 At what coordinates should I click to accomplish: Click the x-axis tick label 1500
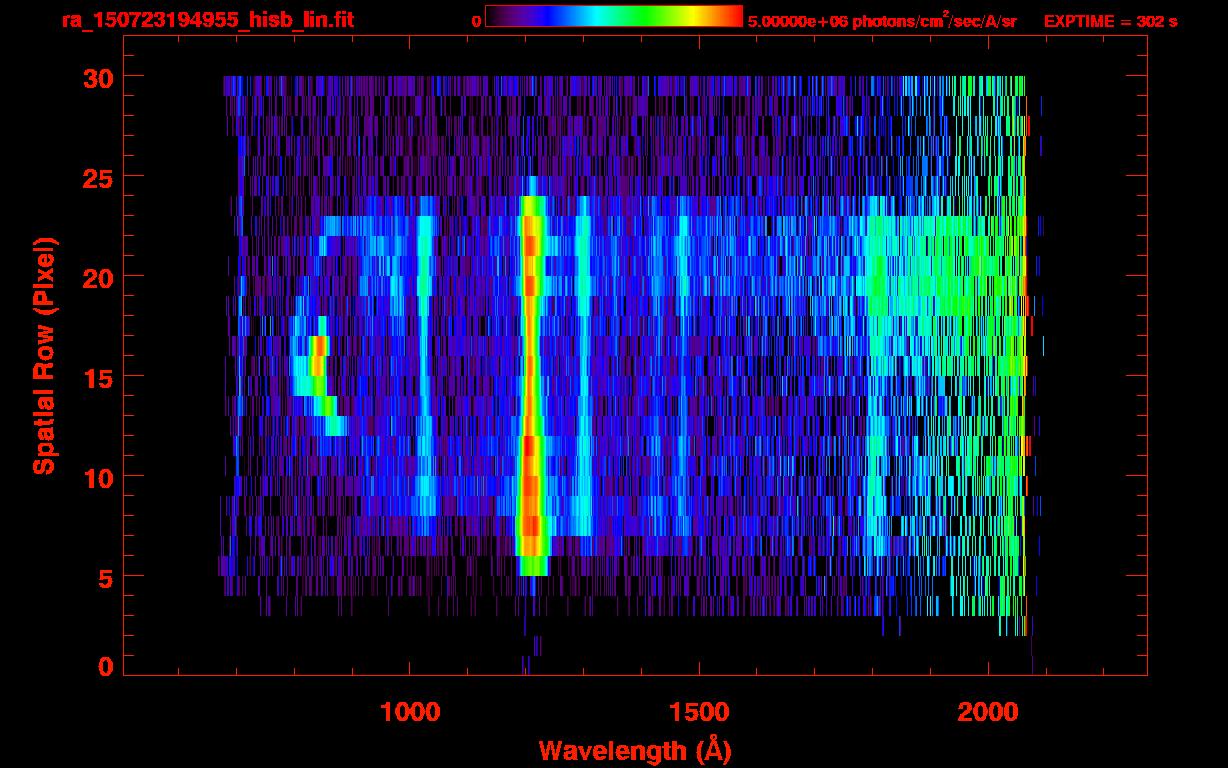point(699,712)
